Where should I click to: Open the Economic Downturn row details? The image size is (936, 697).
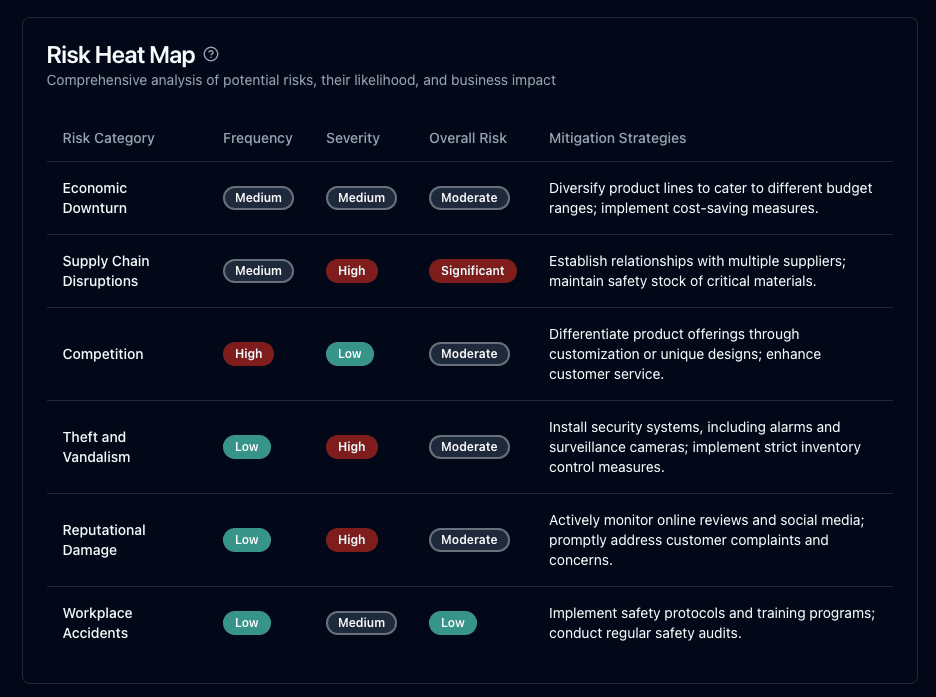coord(94,198)
